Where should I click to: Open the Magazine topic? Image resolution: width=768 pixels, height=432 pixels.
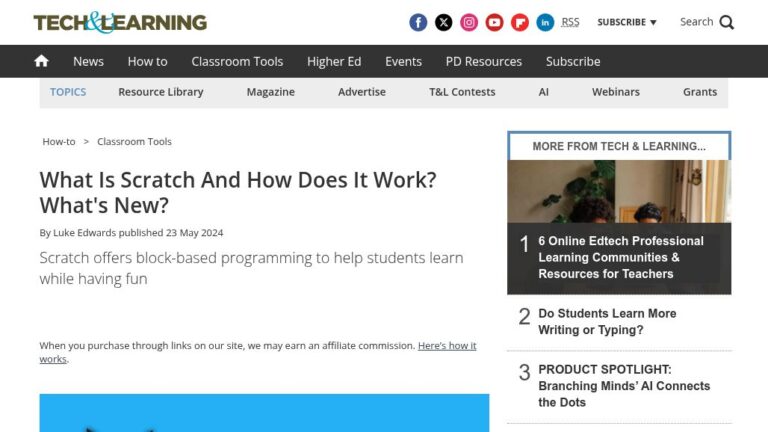pos(270,92)
